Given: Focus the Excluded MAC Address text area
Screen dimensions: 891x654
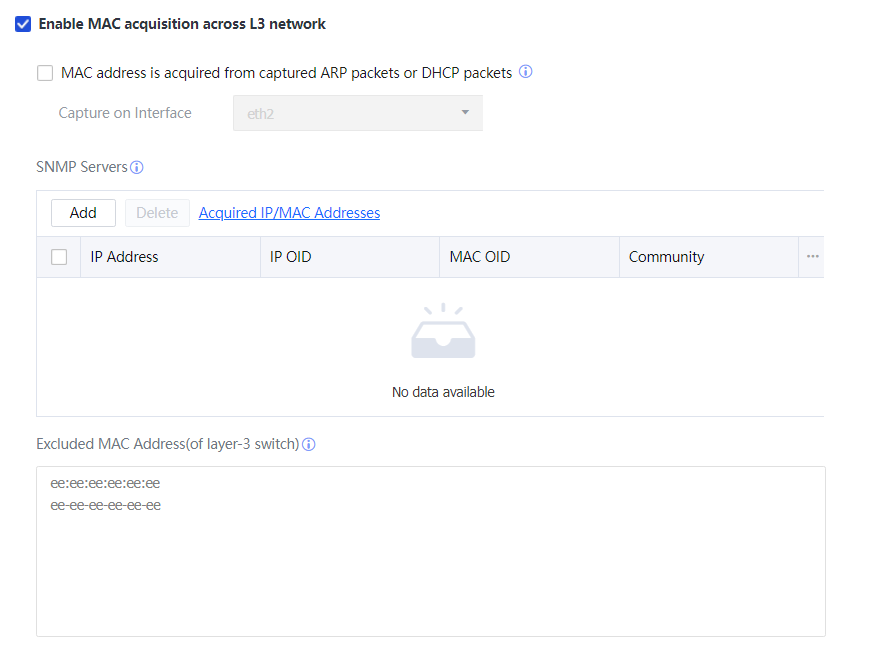Looking at the screenshot, I should pos(430,560).
